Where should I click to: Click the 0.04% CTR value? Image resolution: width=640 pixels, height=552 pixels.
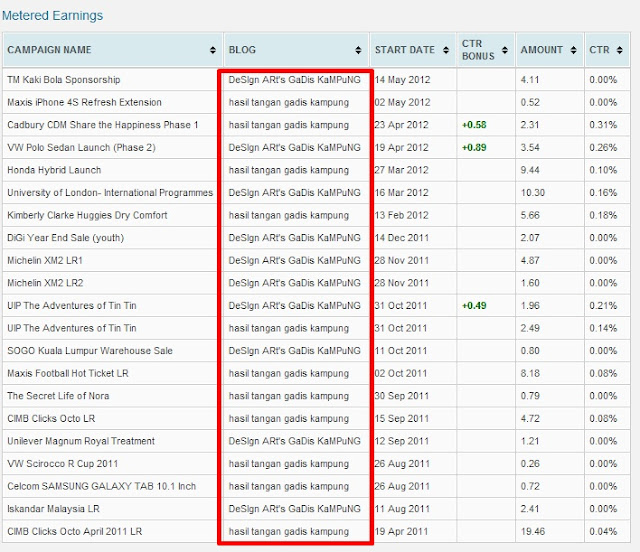pos(603,531)
